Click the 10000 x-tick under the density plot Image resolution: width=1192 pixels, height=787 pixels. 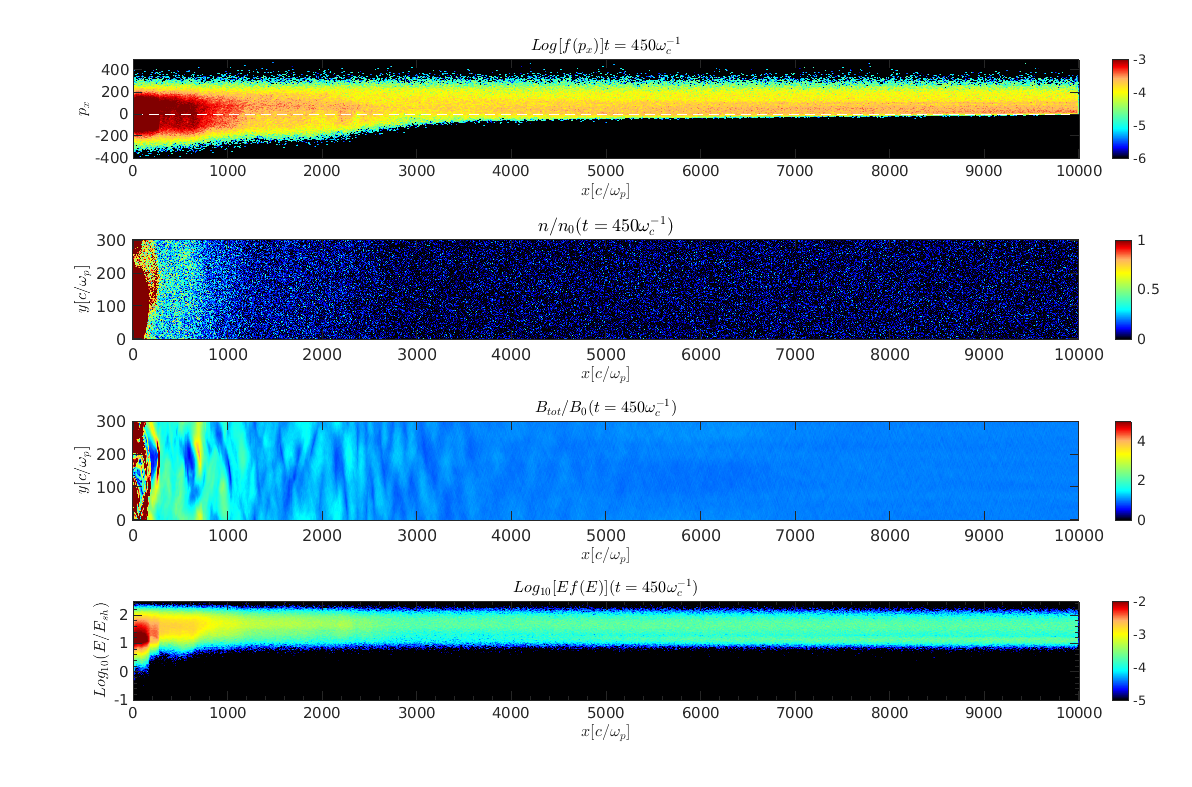tap(1079, 354)
